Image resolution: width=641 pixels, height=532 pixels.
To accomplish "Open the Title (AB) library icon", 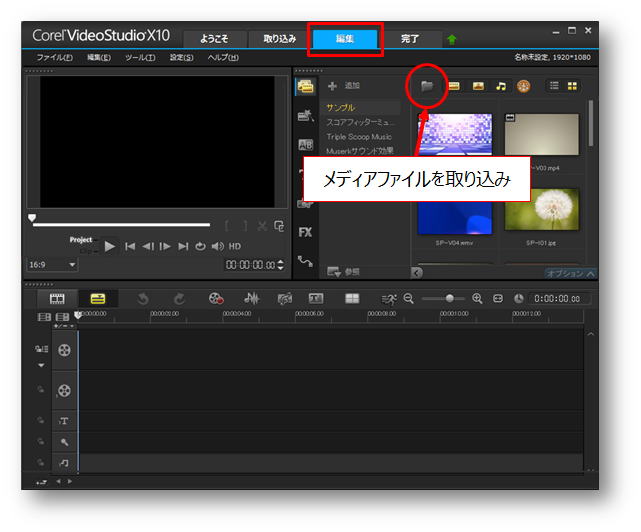I will 305,145.
